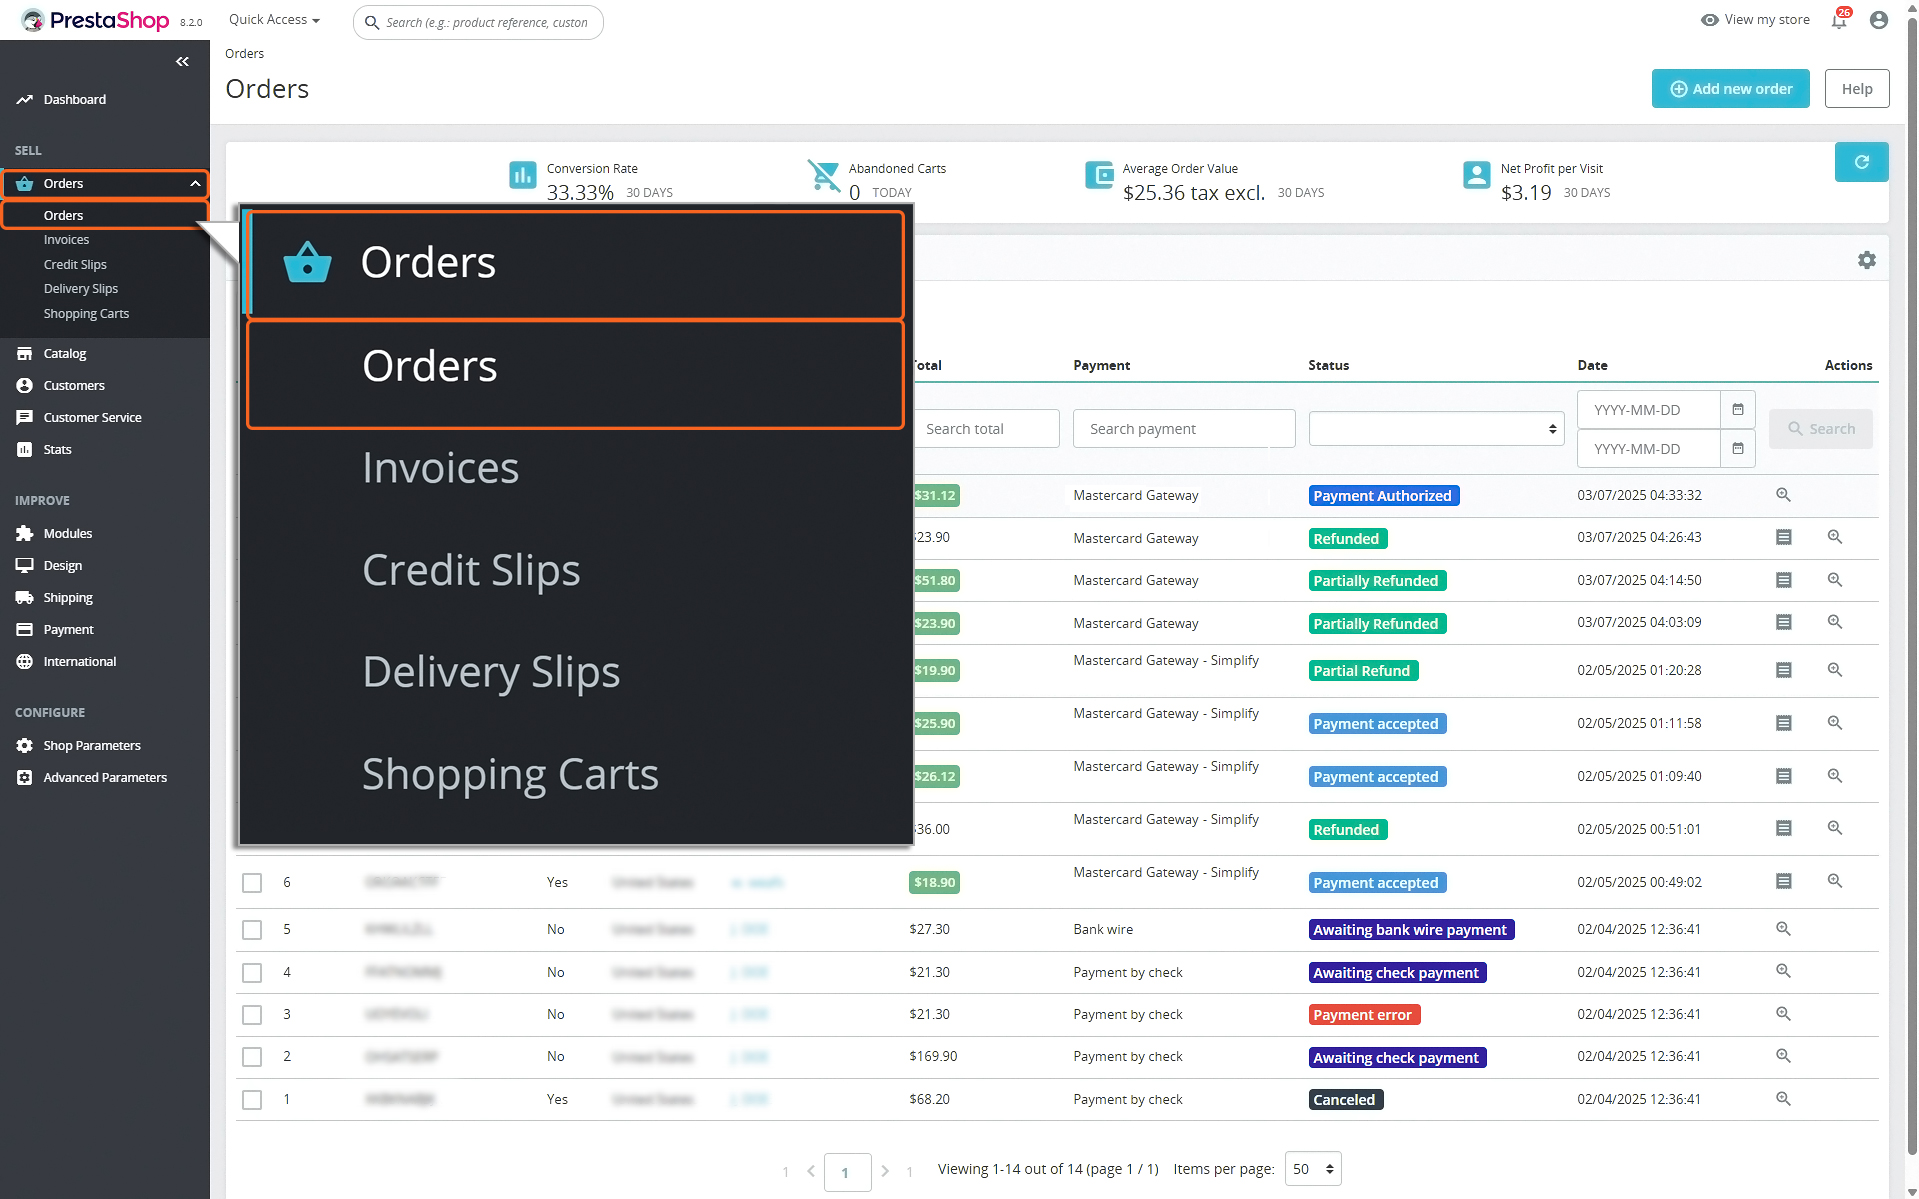Click the Modules puzzle icon

24,534
